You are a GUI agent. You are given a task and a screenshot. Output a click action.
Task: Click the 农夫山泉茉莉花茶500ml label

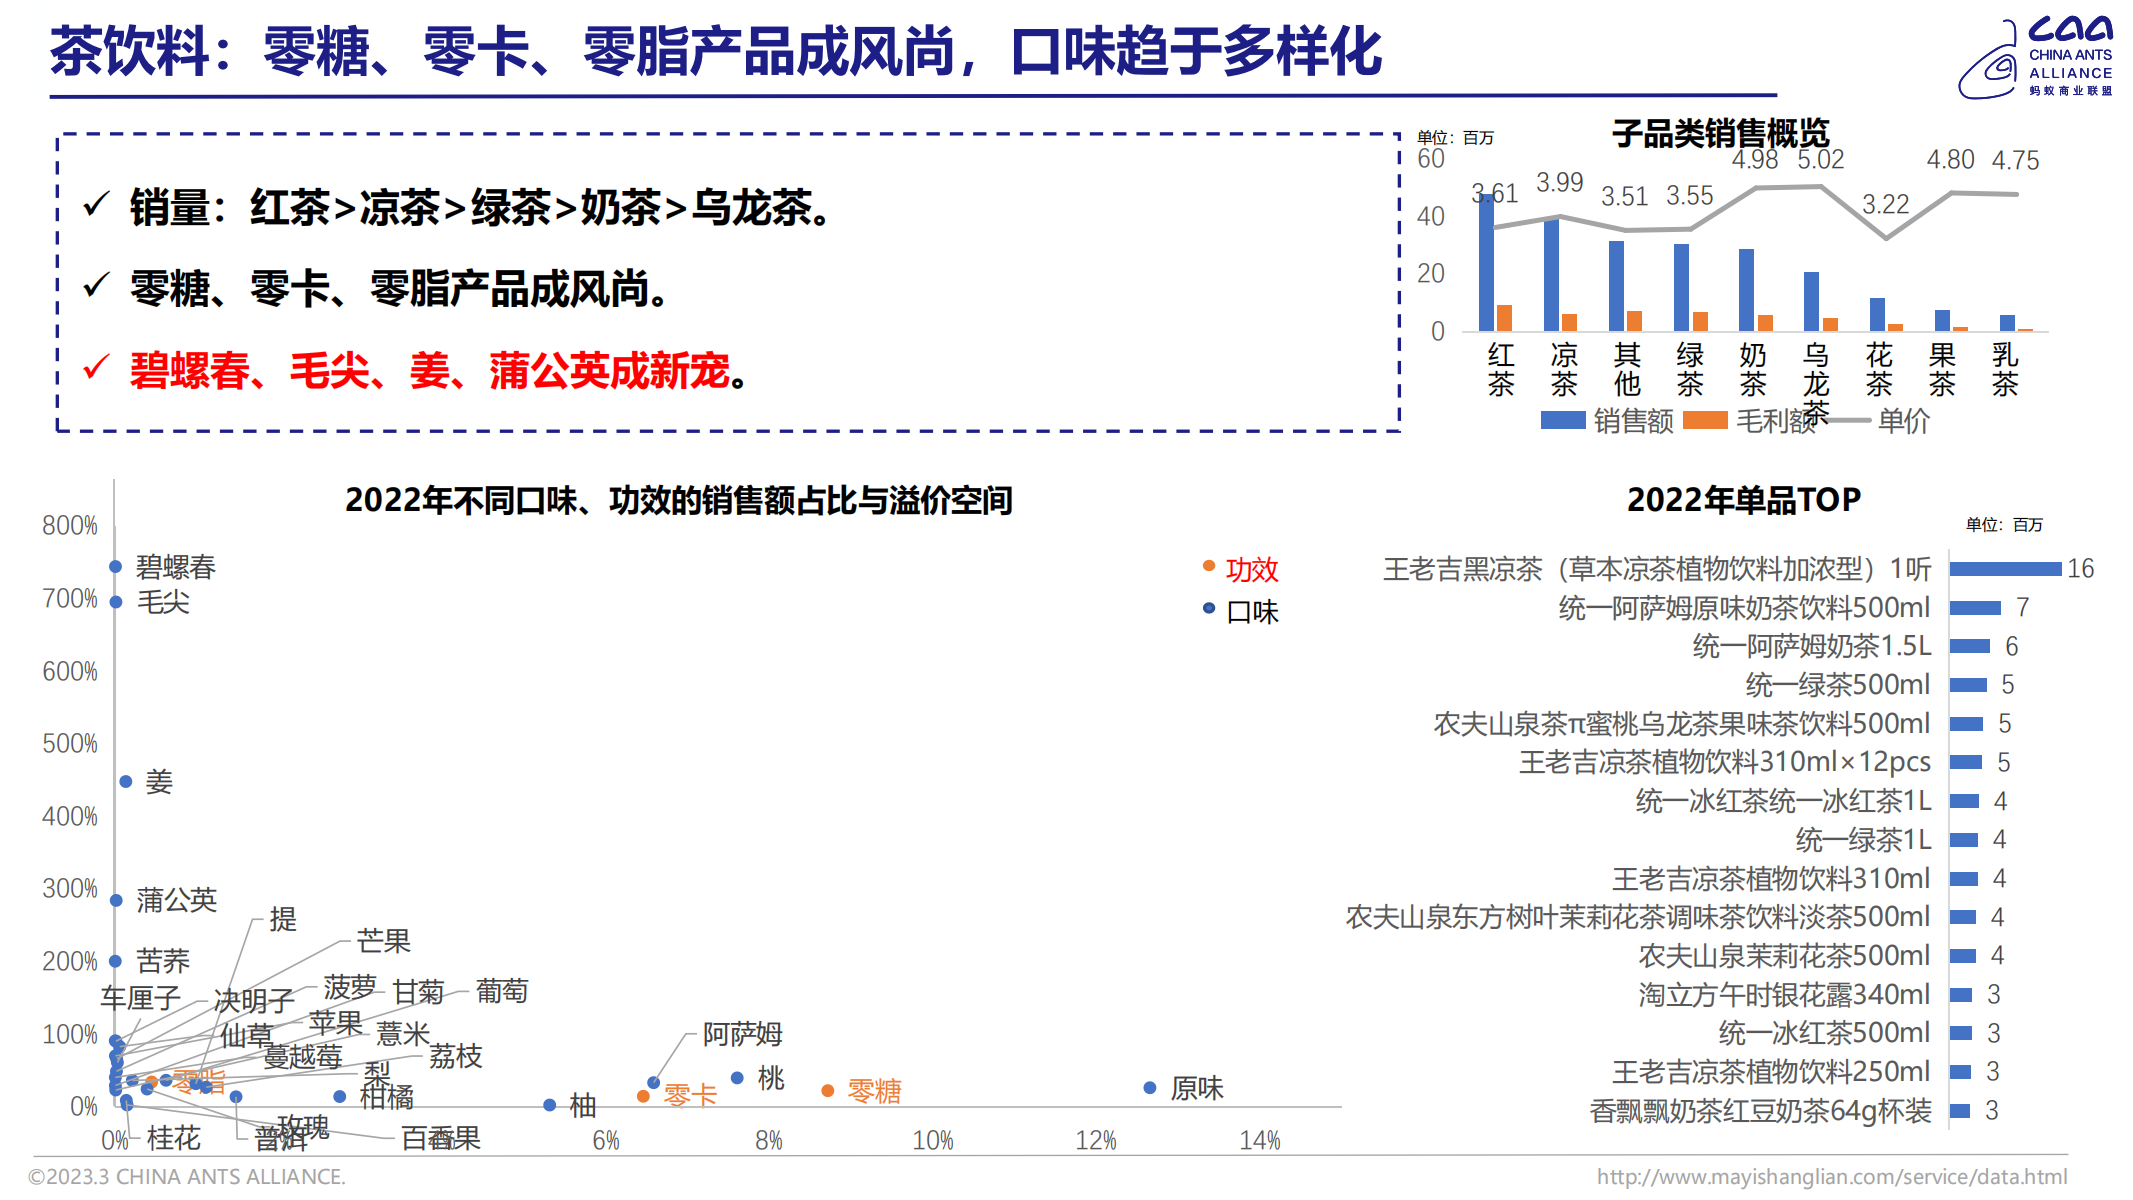(x=1784, y=956)
